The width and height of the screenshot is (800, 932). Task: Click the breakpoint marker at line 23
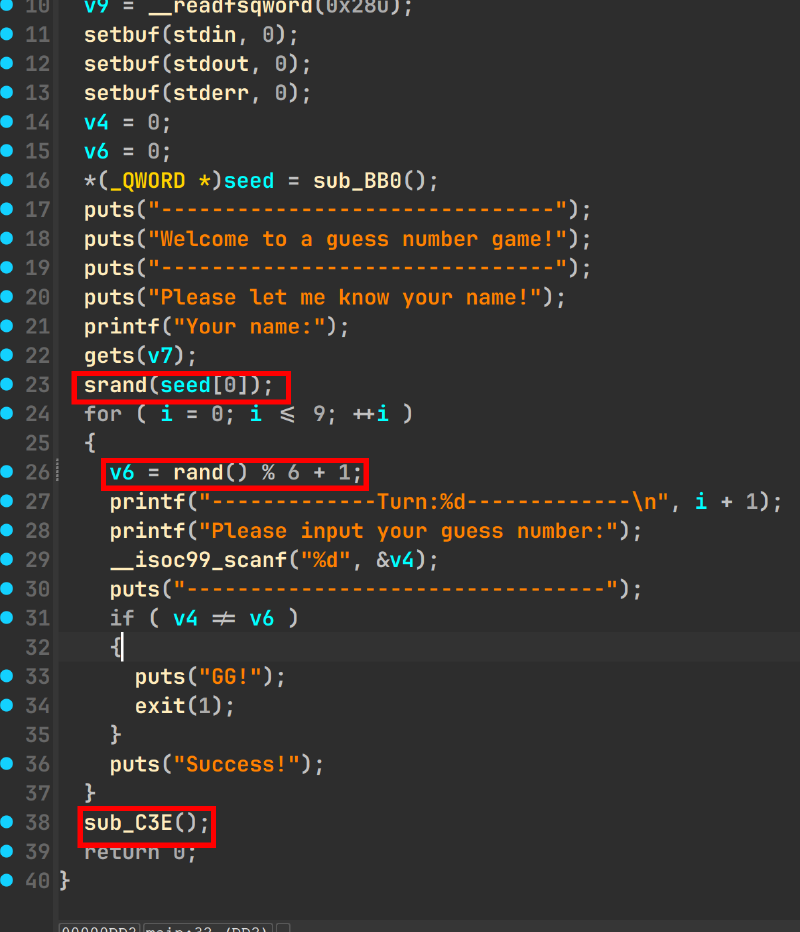[8, 386]
